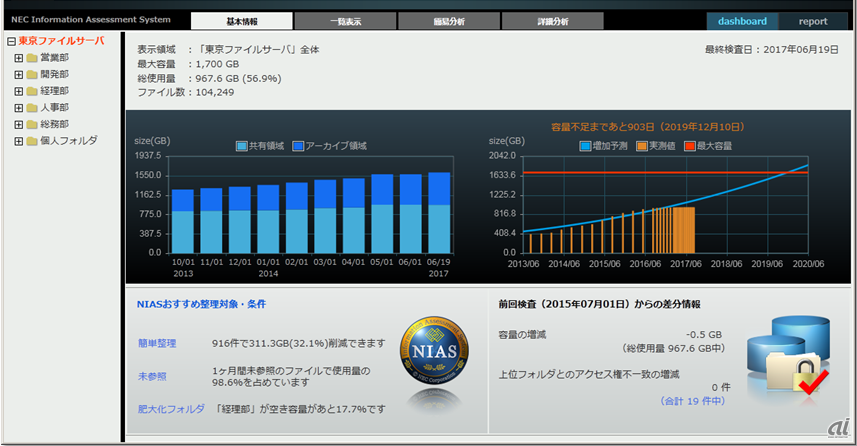857x446 pixels.
Task: Select the 経理部 tree label
Action: point(55,91)
